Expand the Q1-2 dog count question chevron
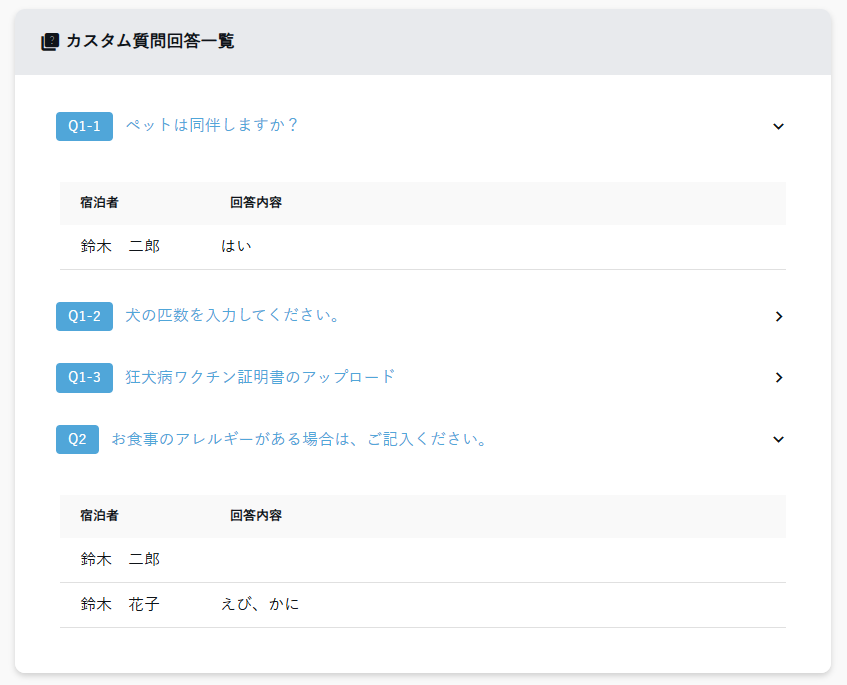 (x=778, y=316)
